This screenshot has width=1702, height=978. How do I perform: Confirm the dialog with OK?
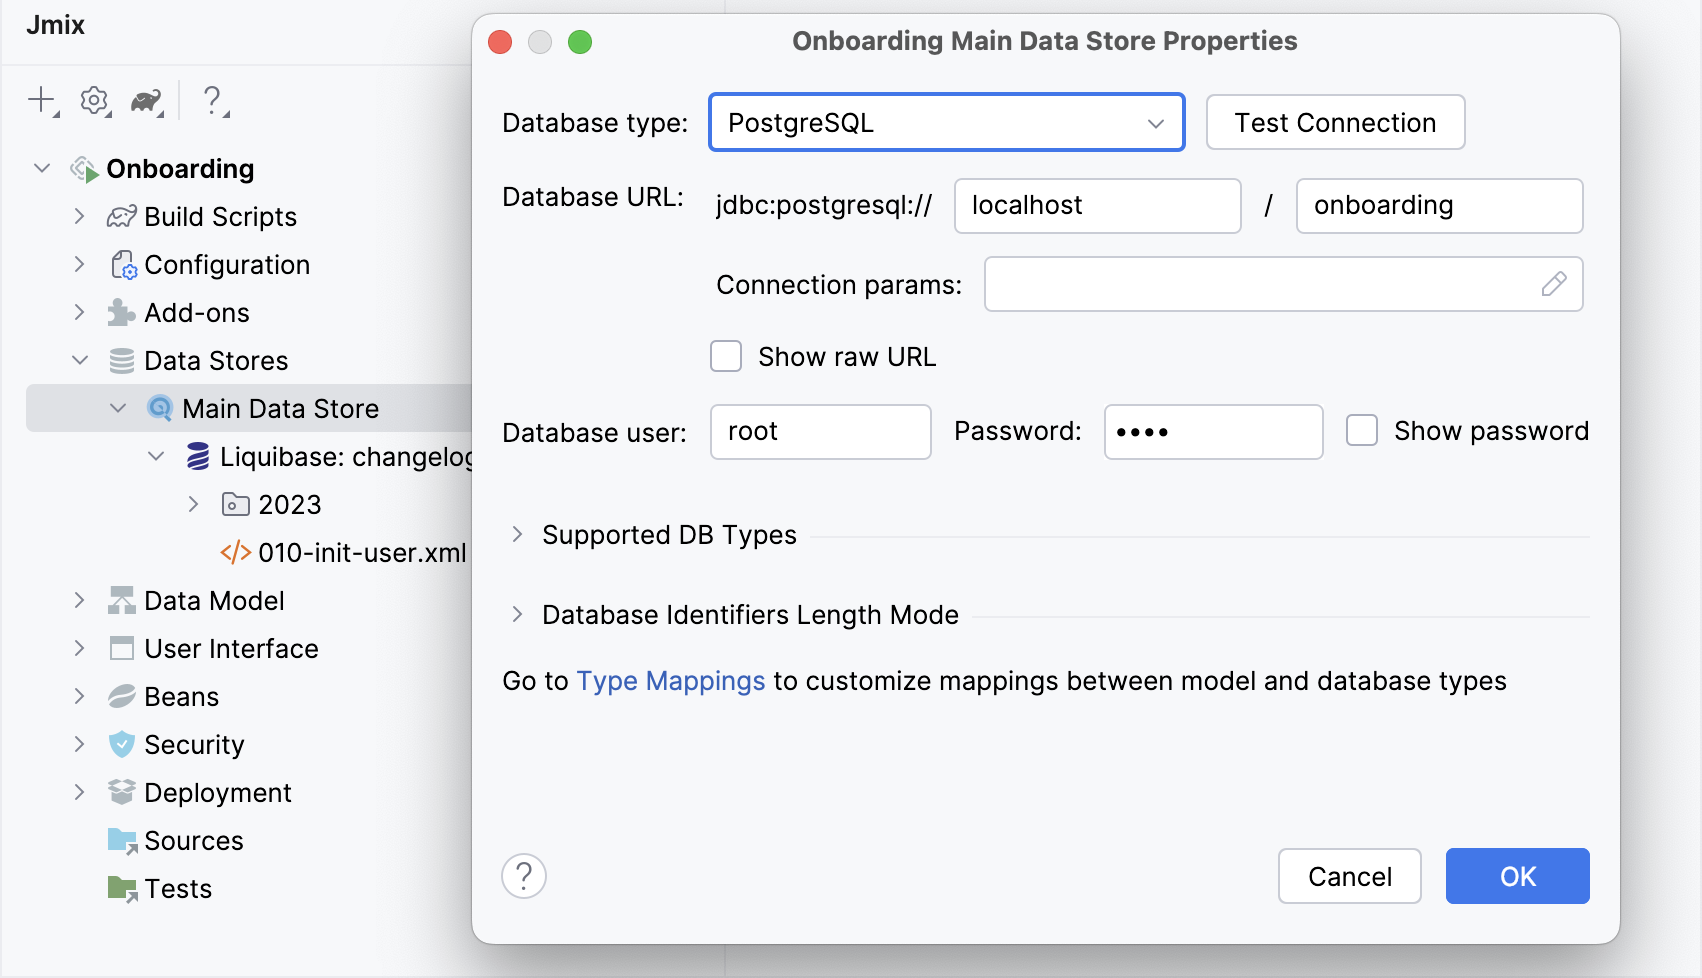[1516, 875]
